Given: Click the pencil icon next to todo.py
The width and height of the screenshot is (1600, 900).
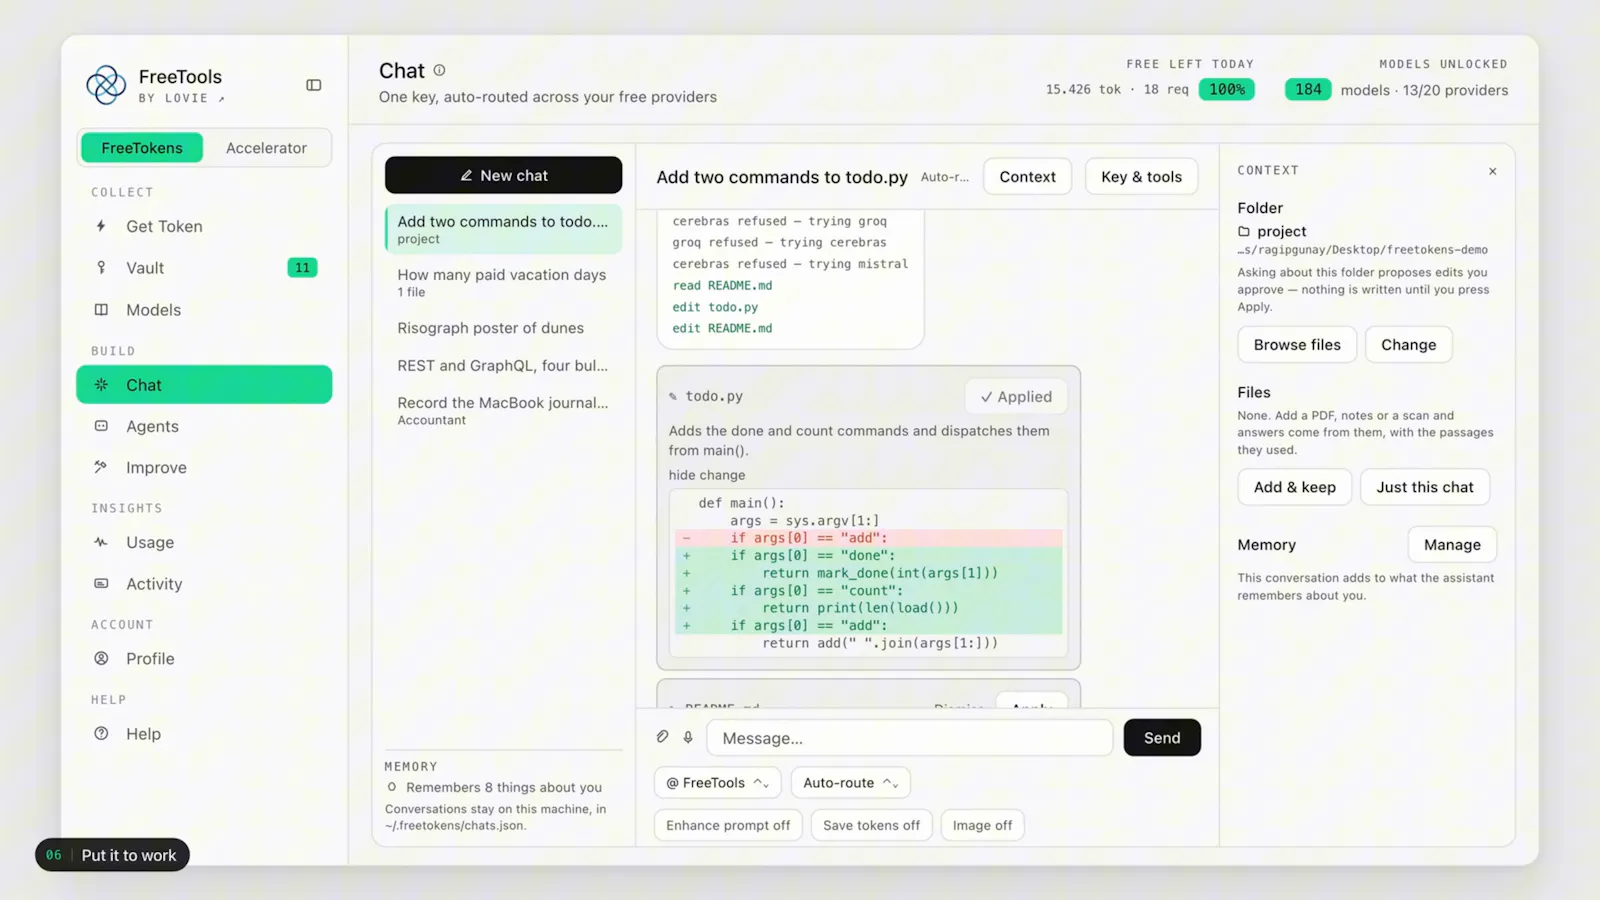Looking at the screenshot, I should 673,397.
